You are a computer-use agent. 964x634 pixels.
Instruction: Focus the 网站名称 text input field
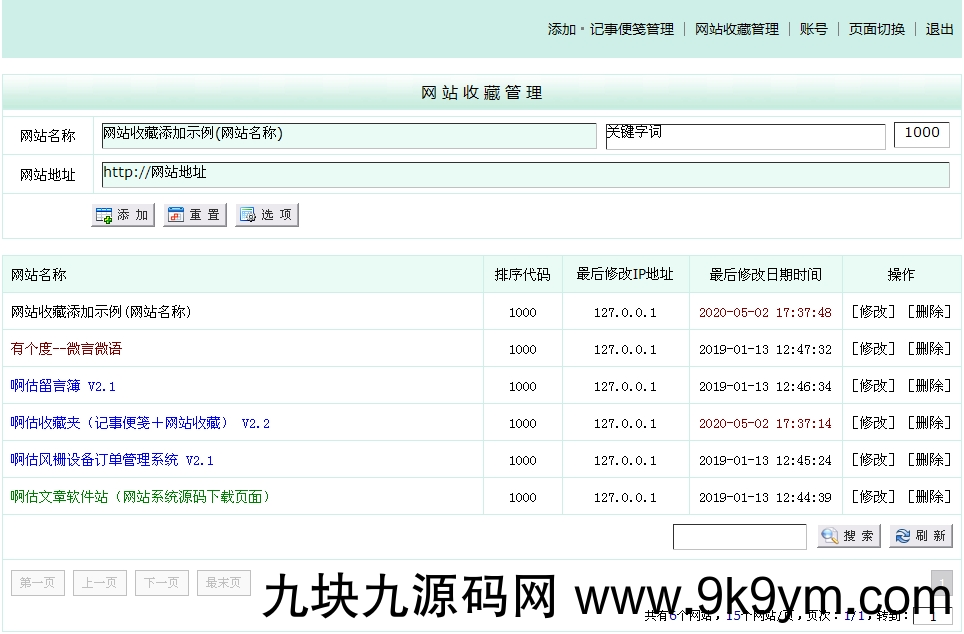349,136
